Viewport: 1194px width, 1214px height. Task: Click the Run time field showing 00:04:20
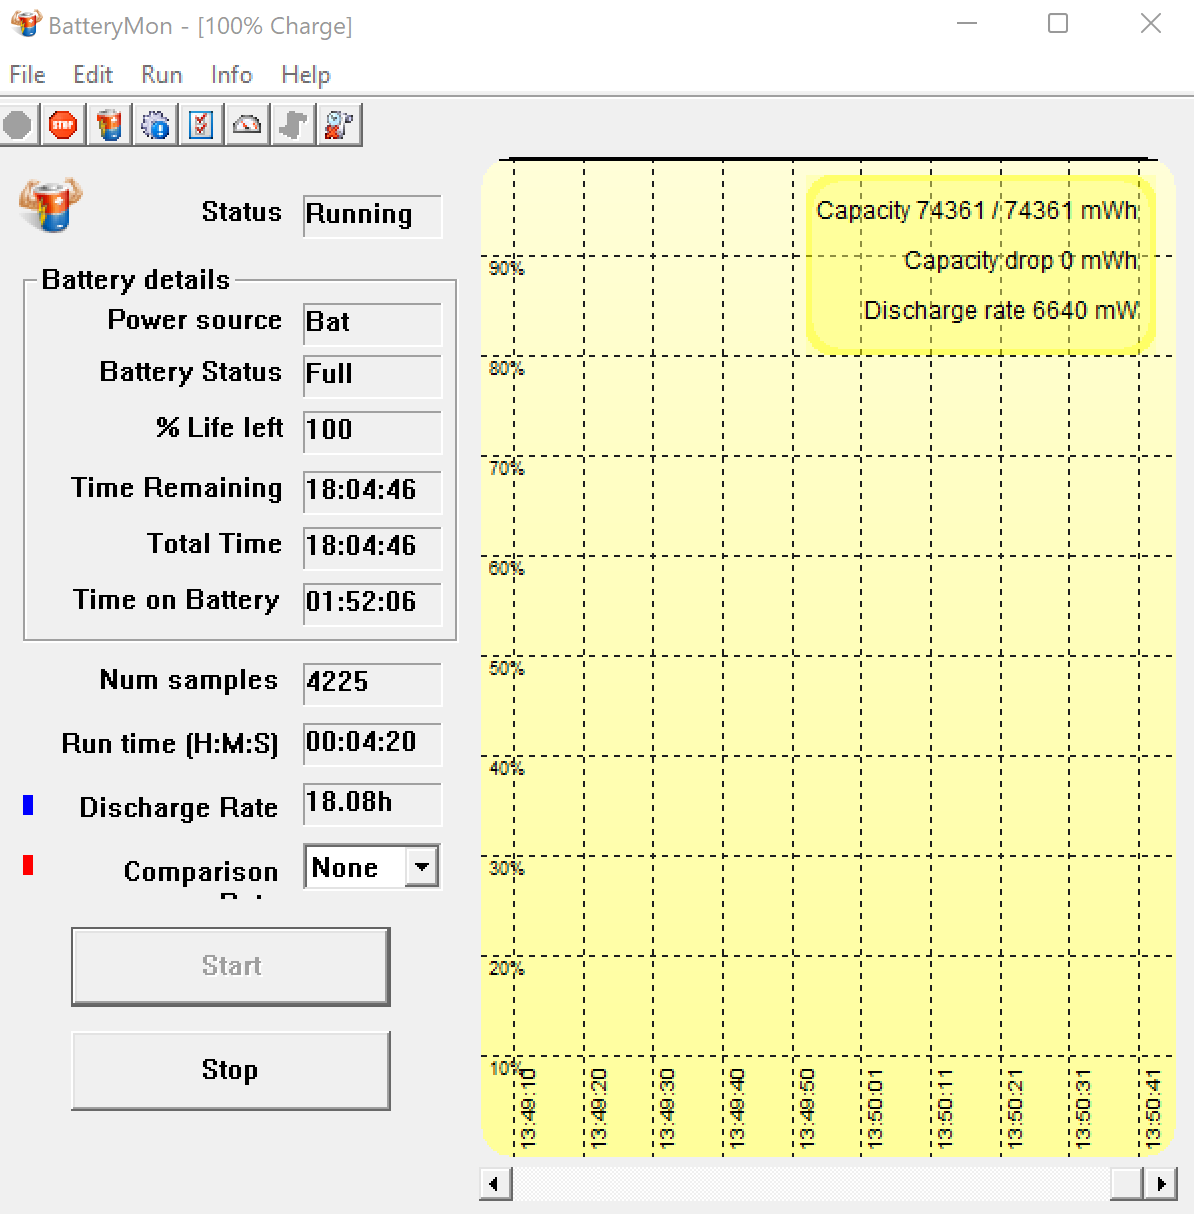(372, 744)
